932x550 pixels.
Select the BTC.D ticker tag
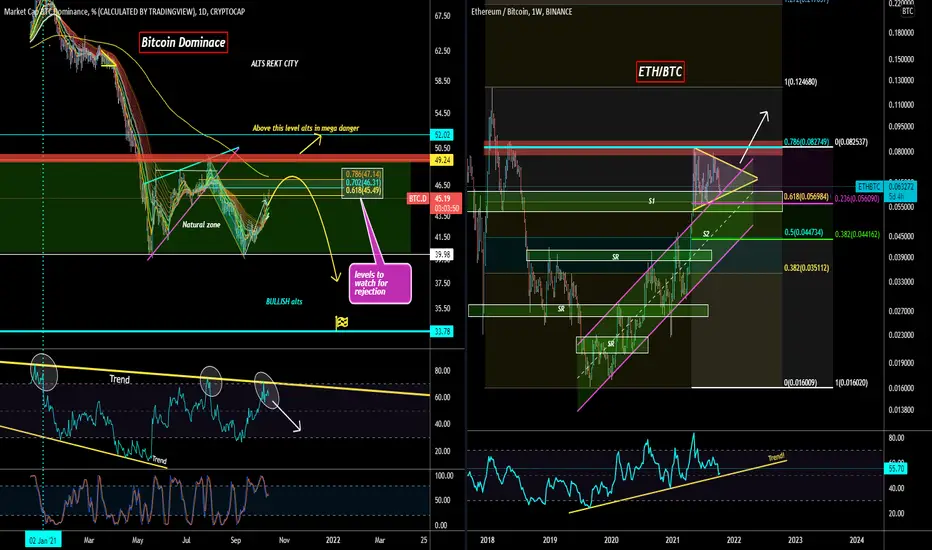click(418, 199)
